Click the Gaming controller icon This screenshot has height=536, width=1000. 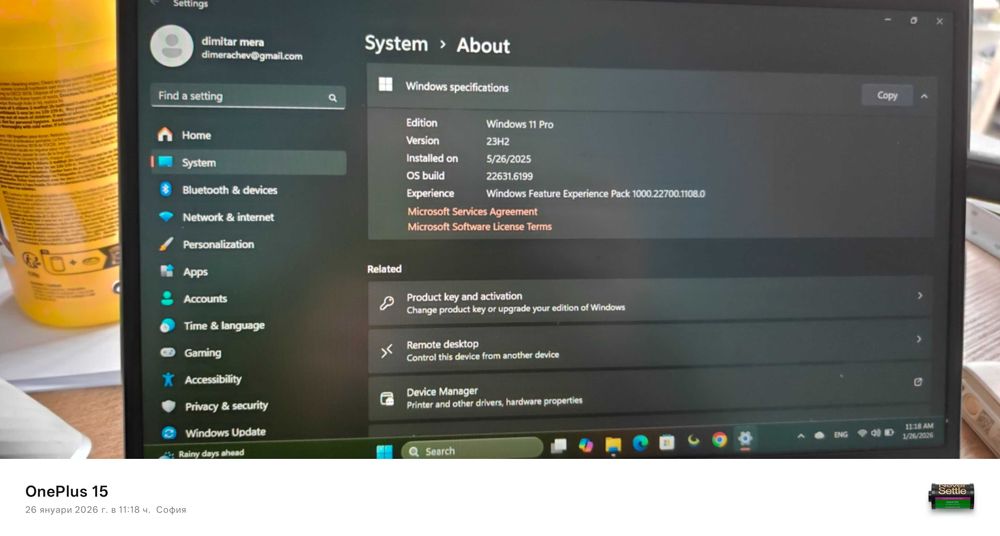[x=168, y=352]
